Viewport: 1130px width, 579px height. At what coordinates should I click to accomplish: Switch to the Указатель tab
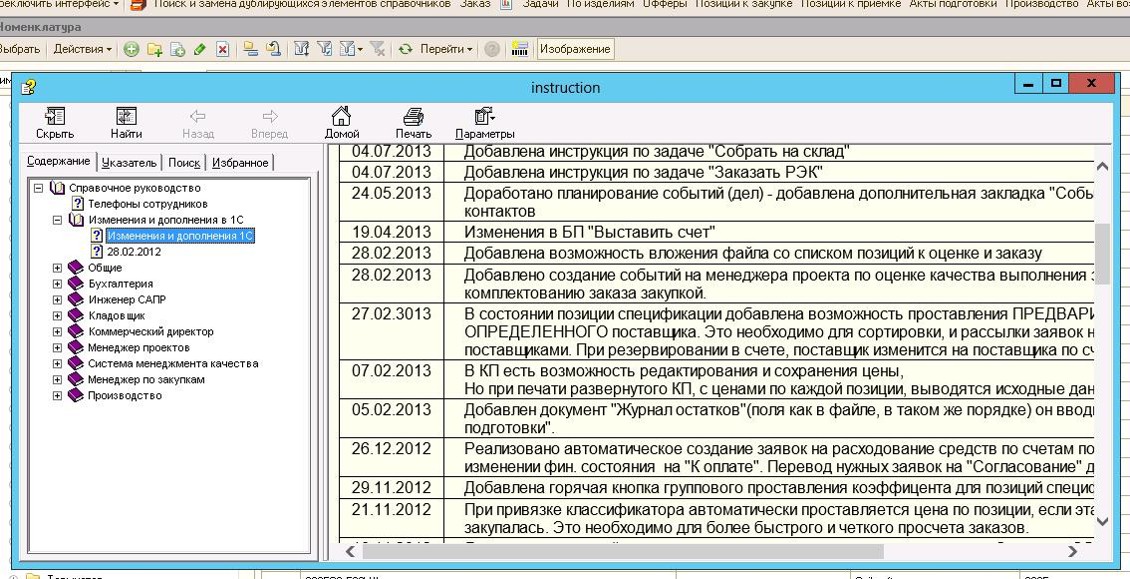(129, 163)
